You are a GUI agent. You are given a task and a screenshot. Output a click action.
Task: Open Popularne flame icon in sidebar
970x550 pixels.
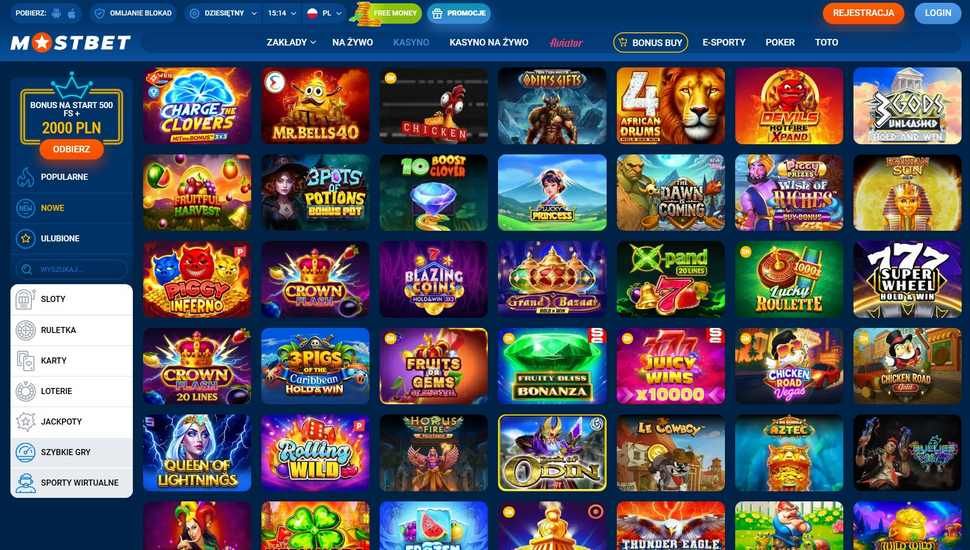(25, 177)
